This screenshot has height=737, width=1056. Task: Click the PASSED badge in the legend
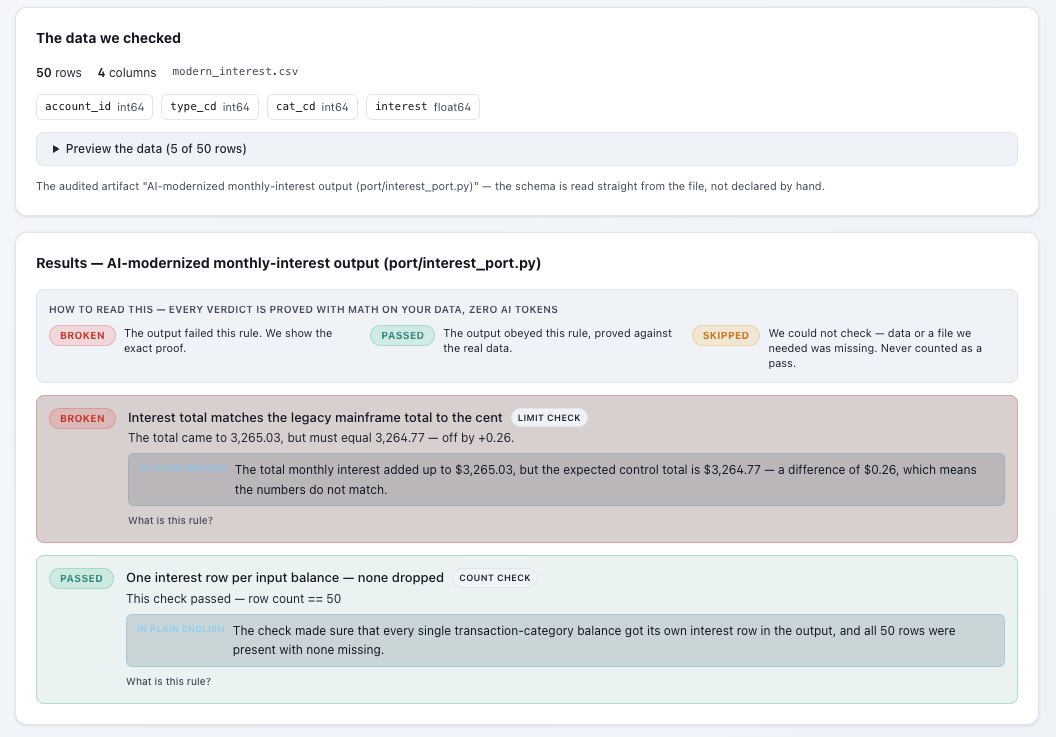403,335
